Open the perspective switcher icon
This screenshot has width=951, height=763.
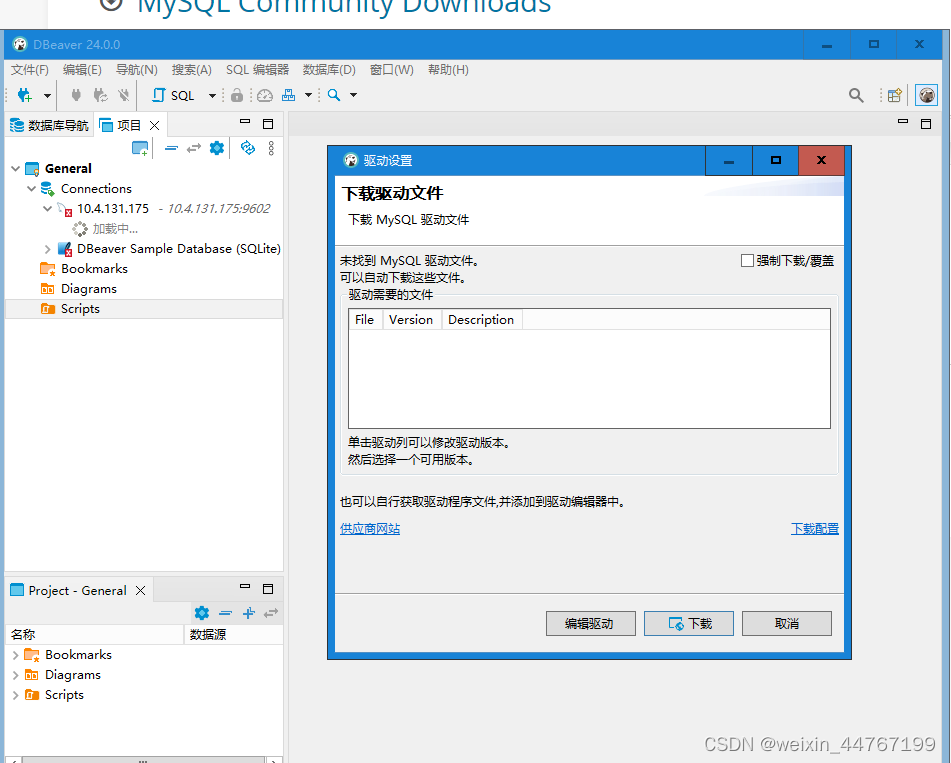[x=895, y=95]
